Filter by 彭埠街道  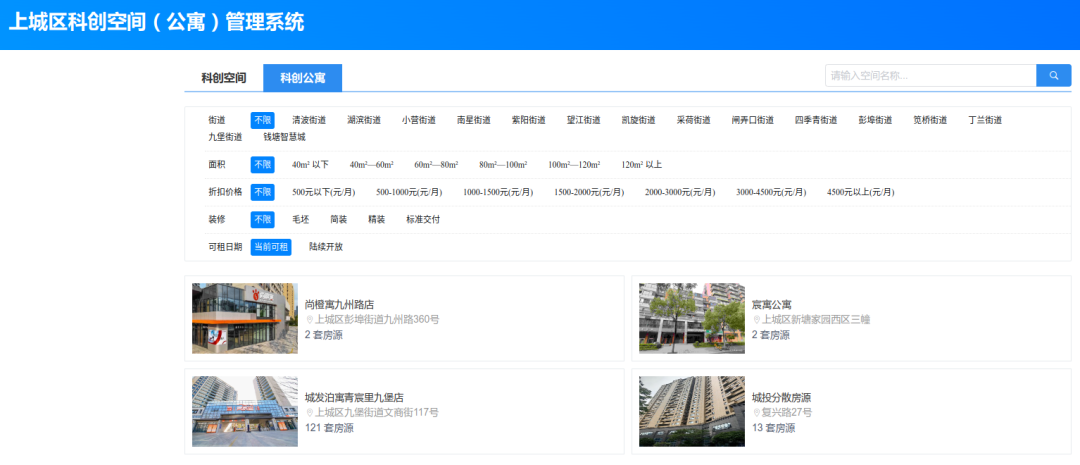(x=875, y=120)
